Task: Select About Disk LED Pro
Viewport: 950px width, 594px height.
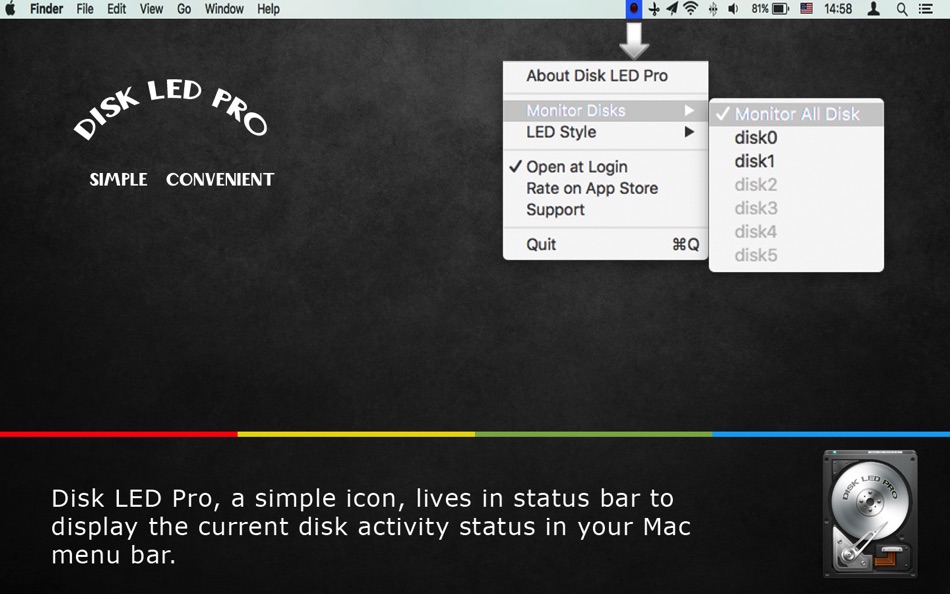Action: [x=605, y=76]
